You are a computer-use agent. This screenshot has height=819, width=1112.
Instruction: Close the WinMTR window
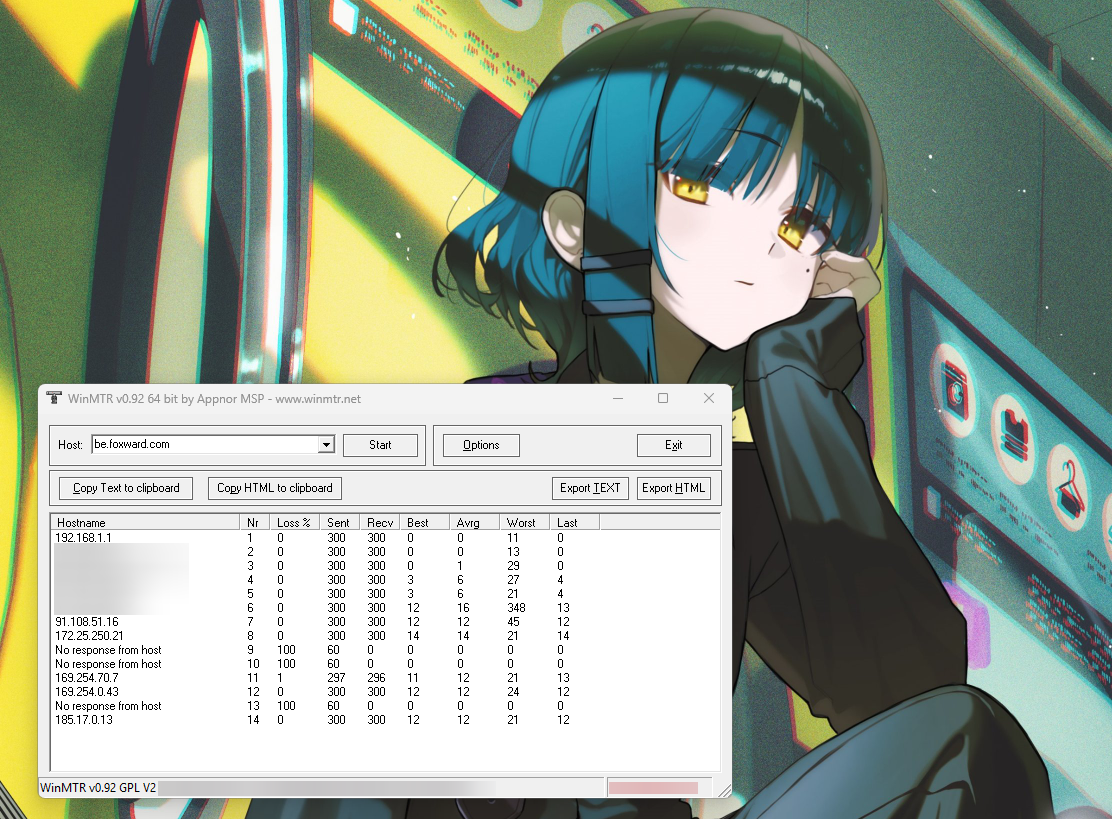tap(708, 399)
